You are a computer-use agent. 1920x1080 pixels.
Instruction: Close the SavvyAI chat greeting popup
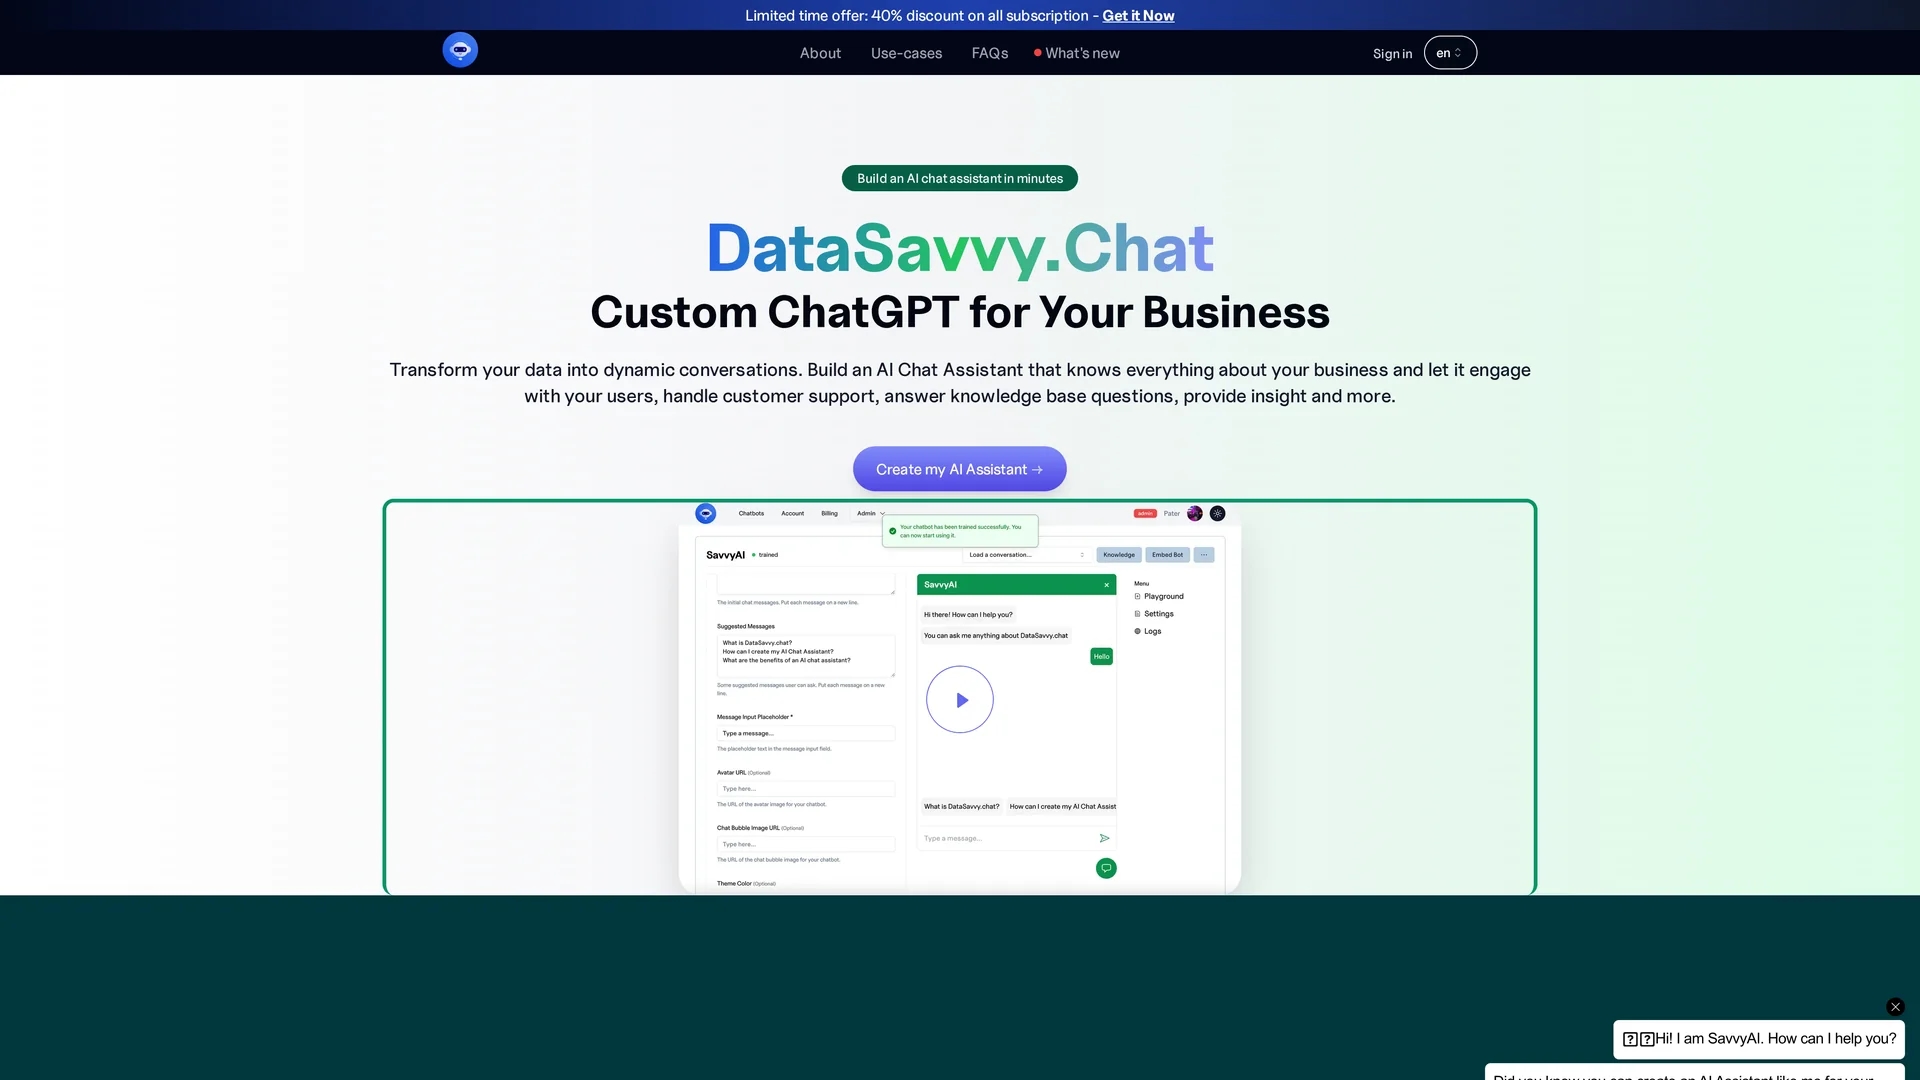tap(1895, 1007)
